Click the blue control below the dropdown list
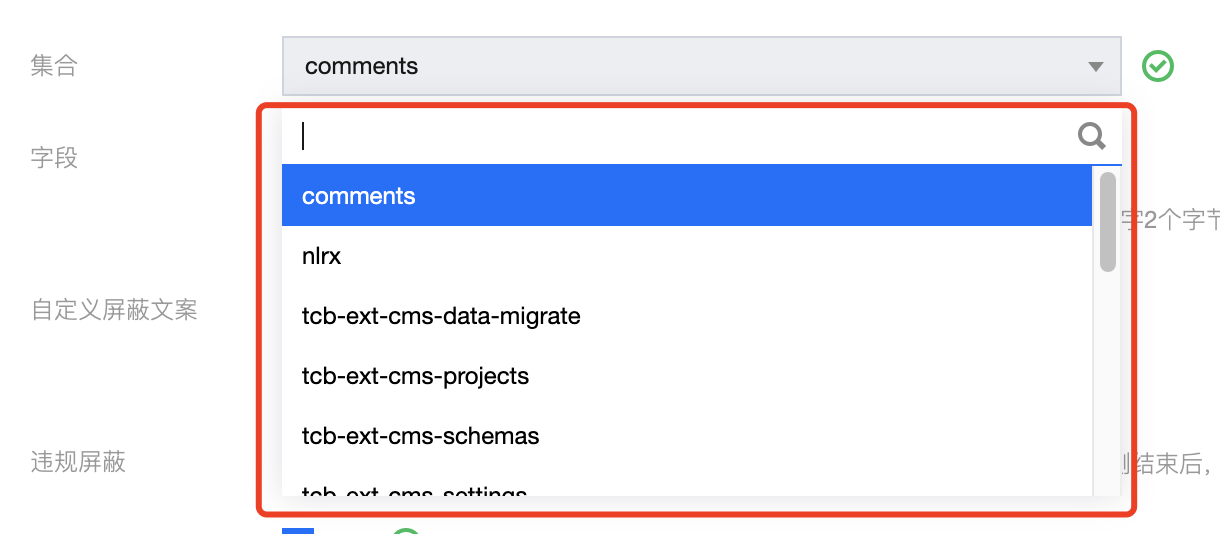1220x534 pixels. 298,530
